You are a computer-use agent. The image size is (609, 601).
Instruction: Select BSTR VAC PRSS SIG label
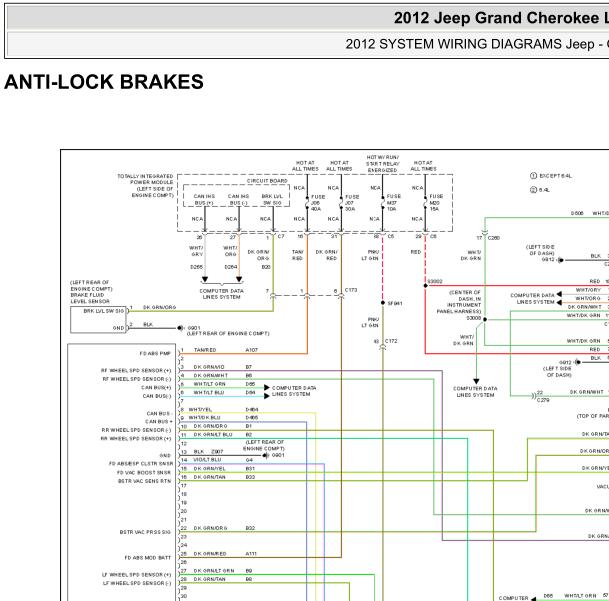(145, 532)
